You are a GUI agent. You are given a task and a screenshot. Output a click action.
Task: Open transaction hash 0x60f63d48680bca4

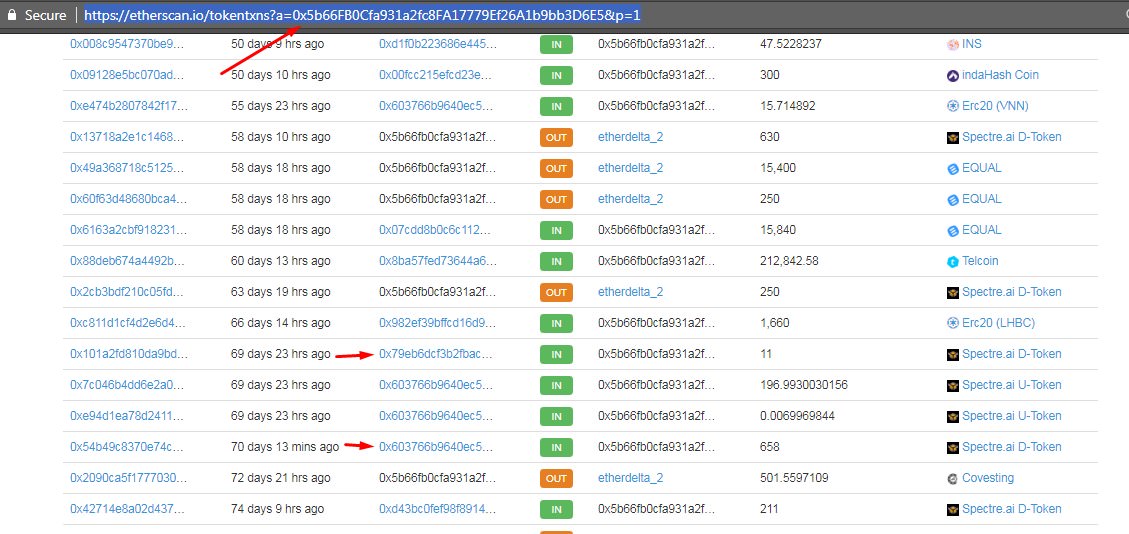[128, 199]
